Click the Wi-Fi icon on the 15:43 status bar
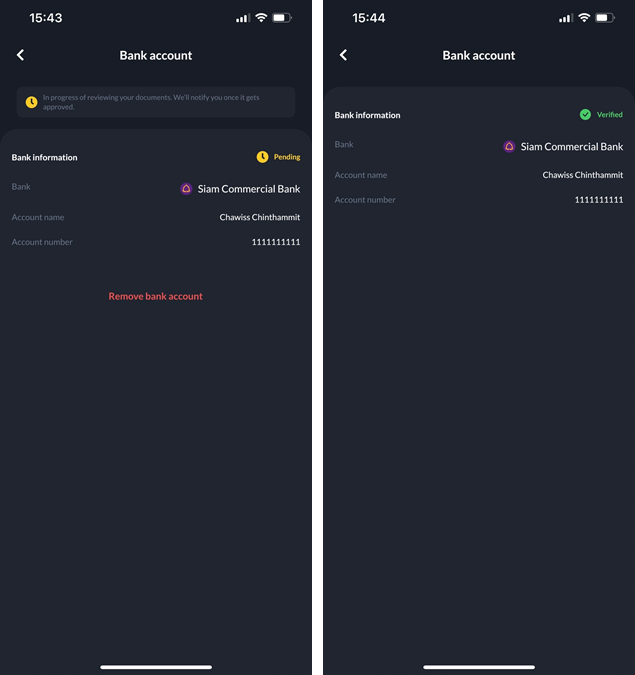 [x=261, y=18]
